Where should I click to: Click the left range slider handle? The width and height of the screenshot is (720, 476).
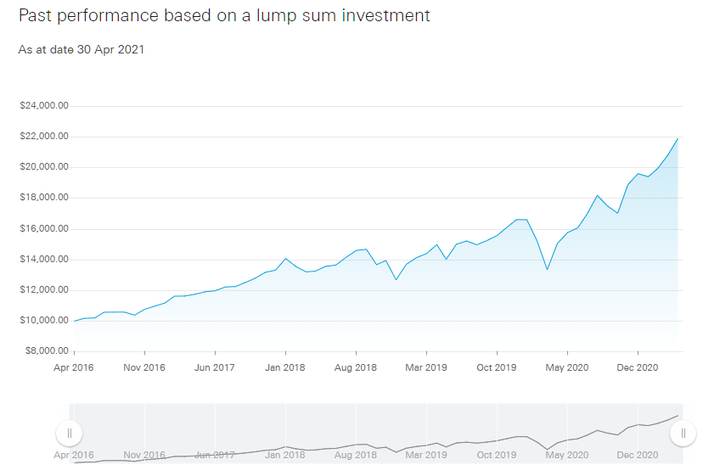click(x=69, y=433)
